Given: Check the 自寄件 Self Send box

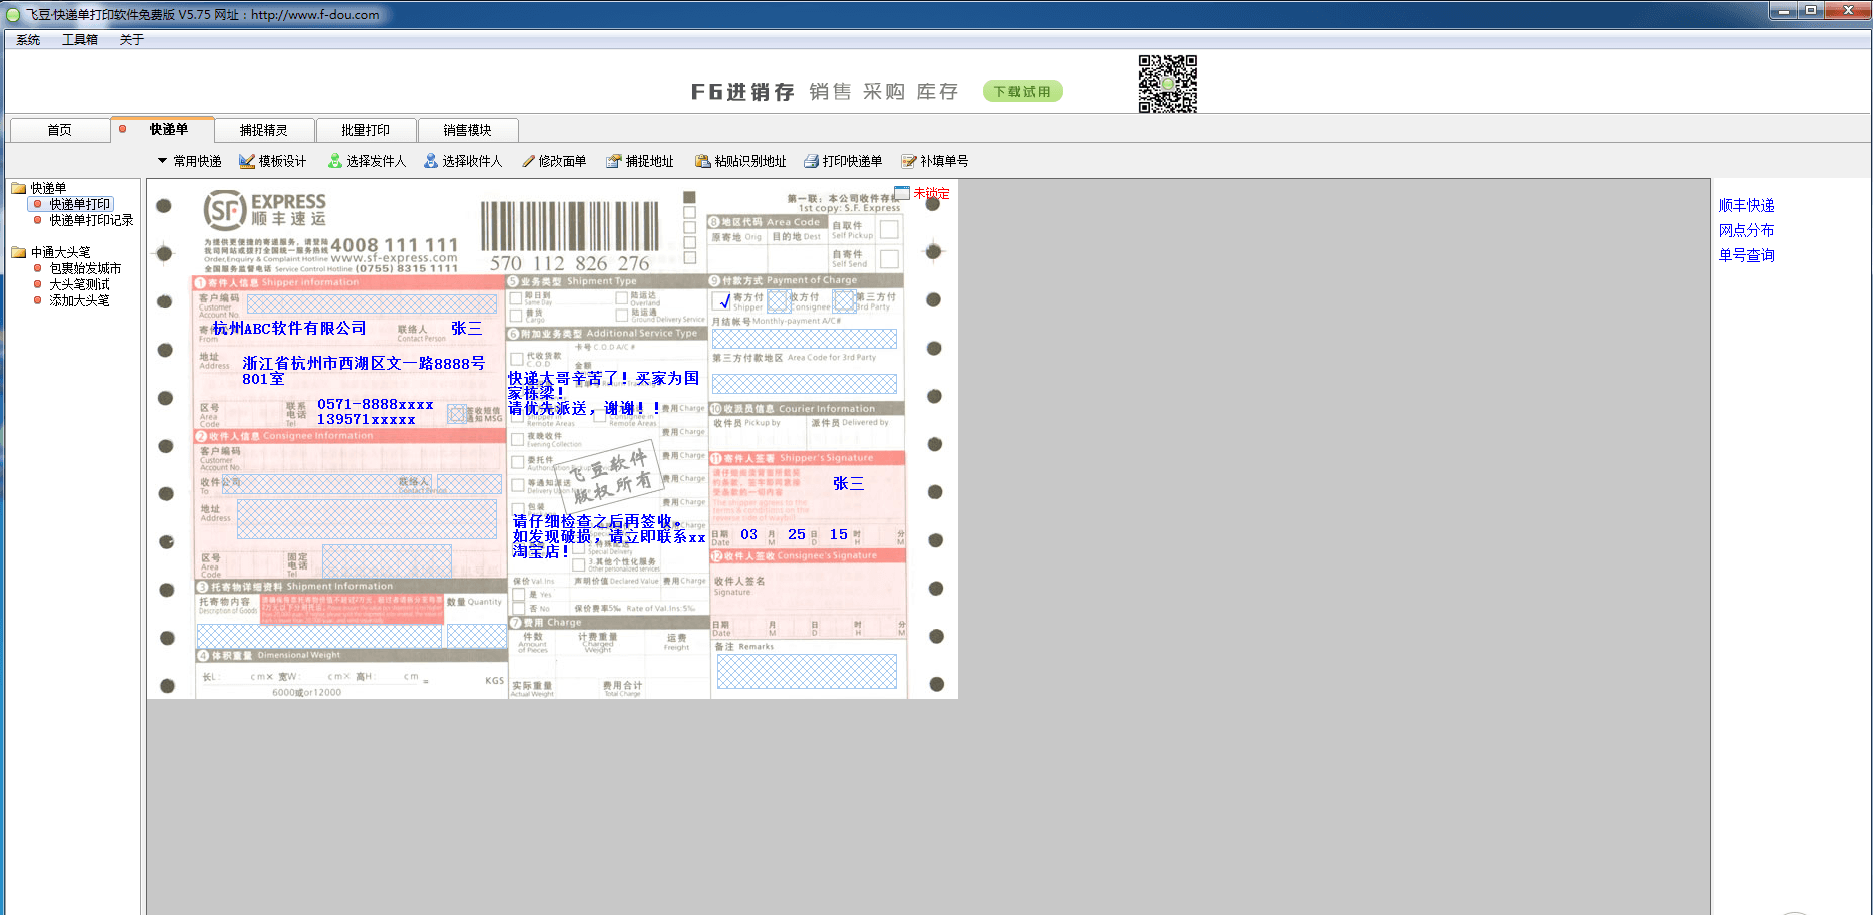Looking at the screenshot, I should click(x=888, y=259).
